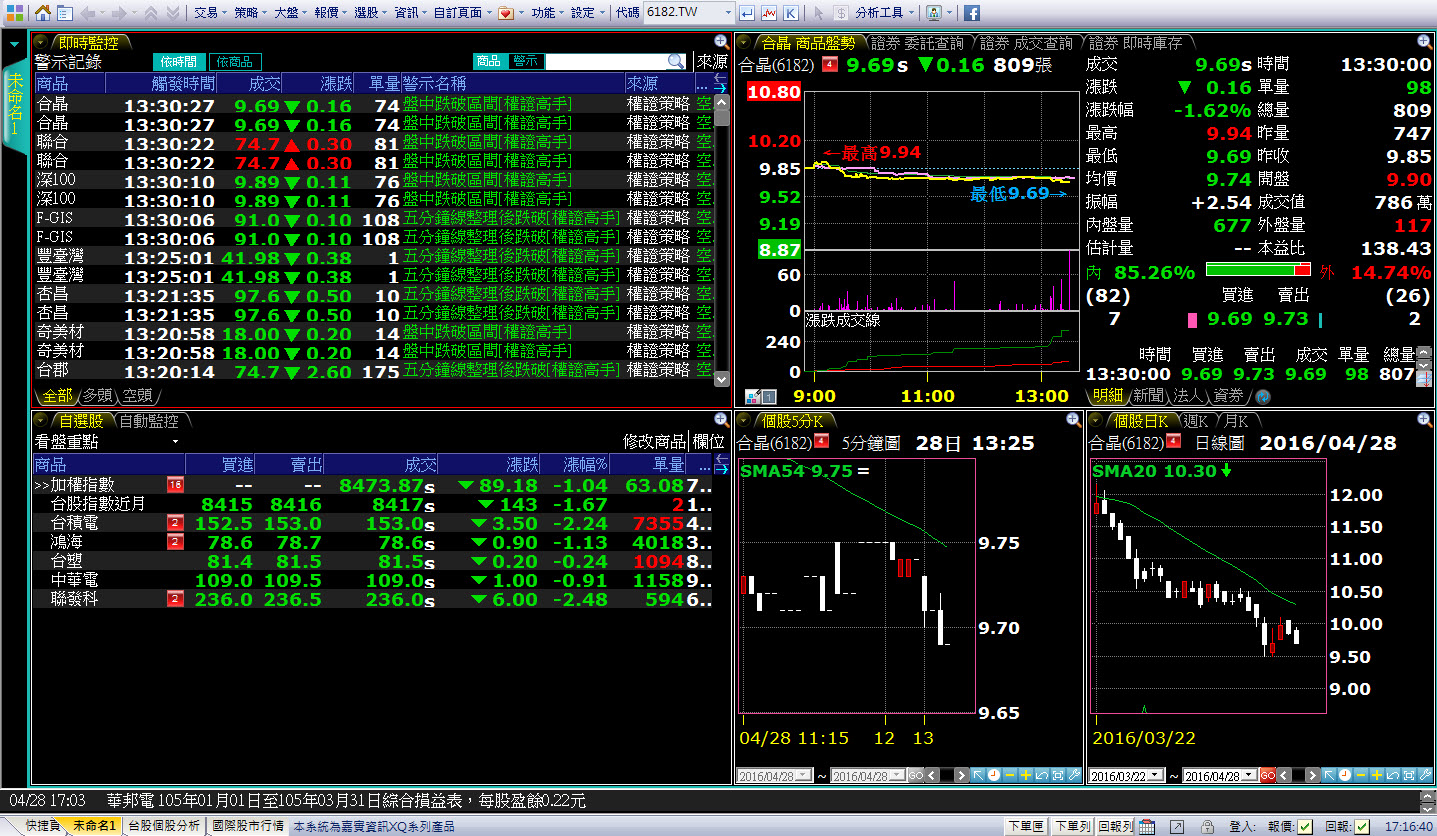
Task: Click the magnifier icon in 即時監控 panel header
Action: tap(721, 42)
